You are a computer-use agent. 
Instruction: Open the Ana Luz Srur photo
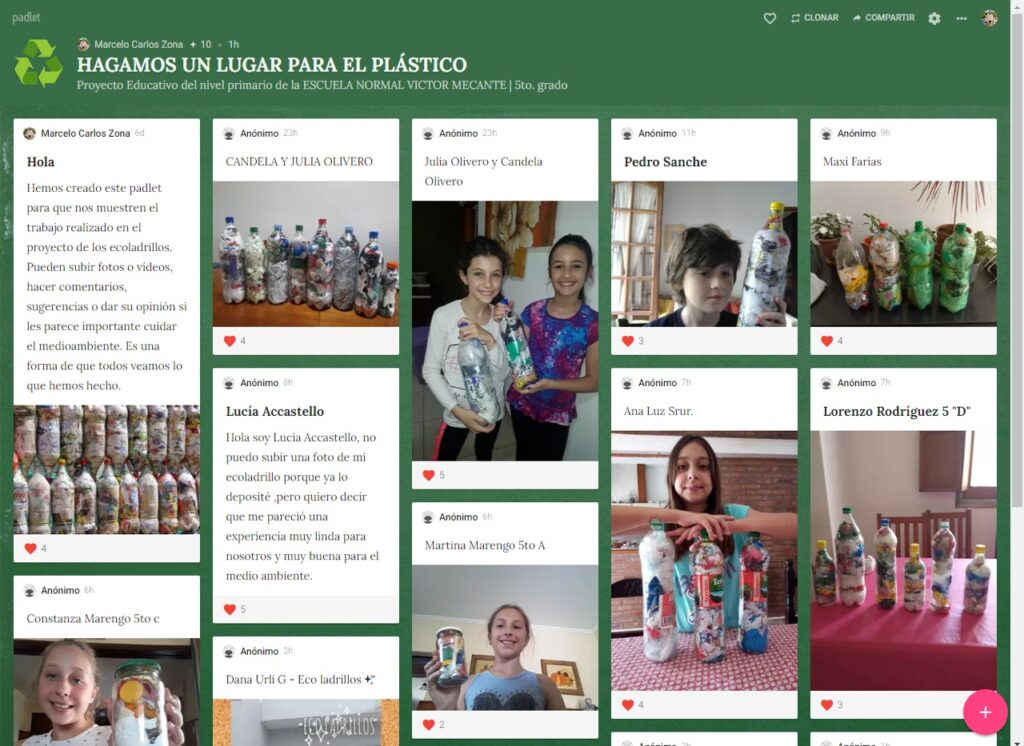click(704, 560)
